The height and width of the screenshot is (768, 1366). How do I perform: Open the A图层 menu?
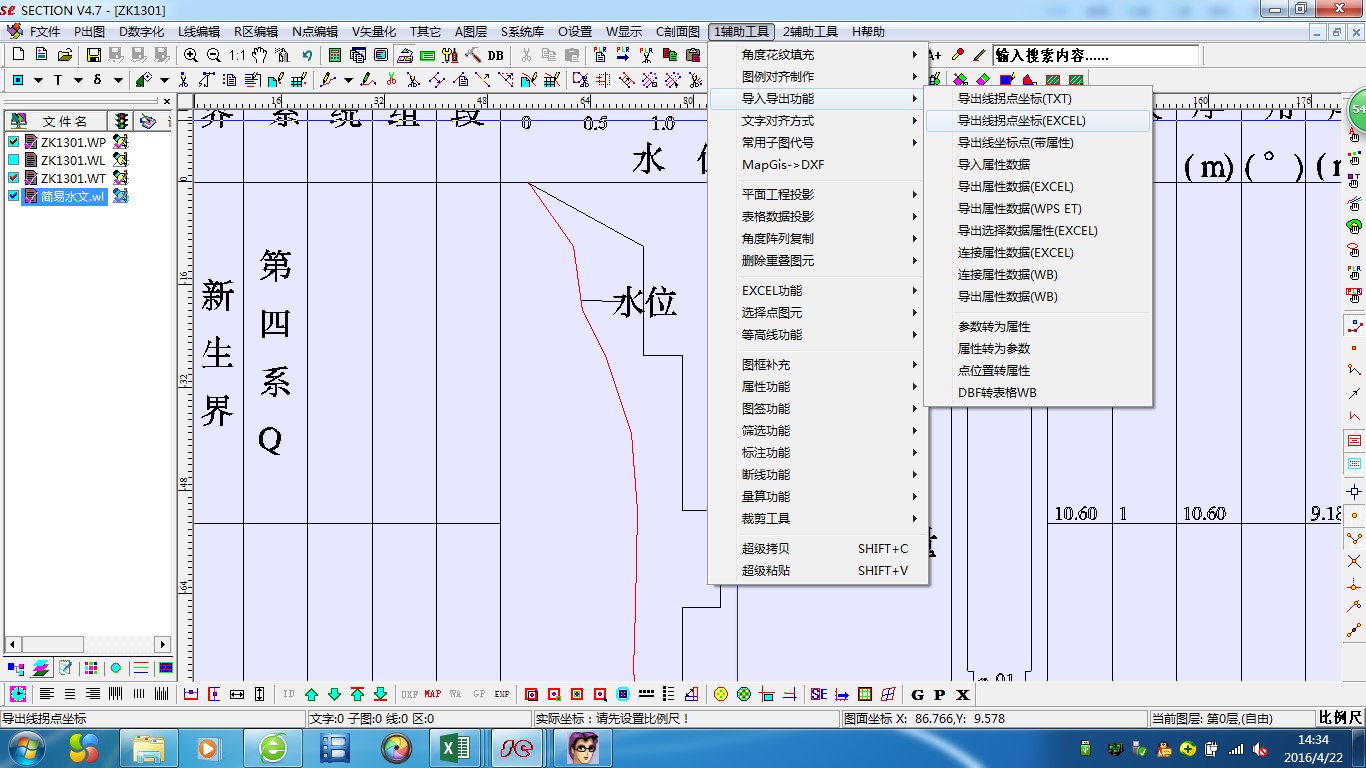[471, 32]
